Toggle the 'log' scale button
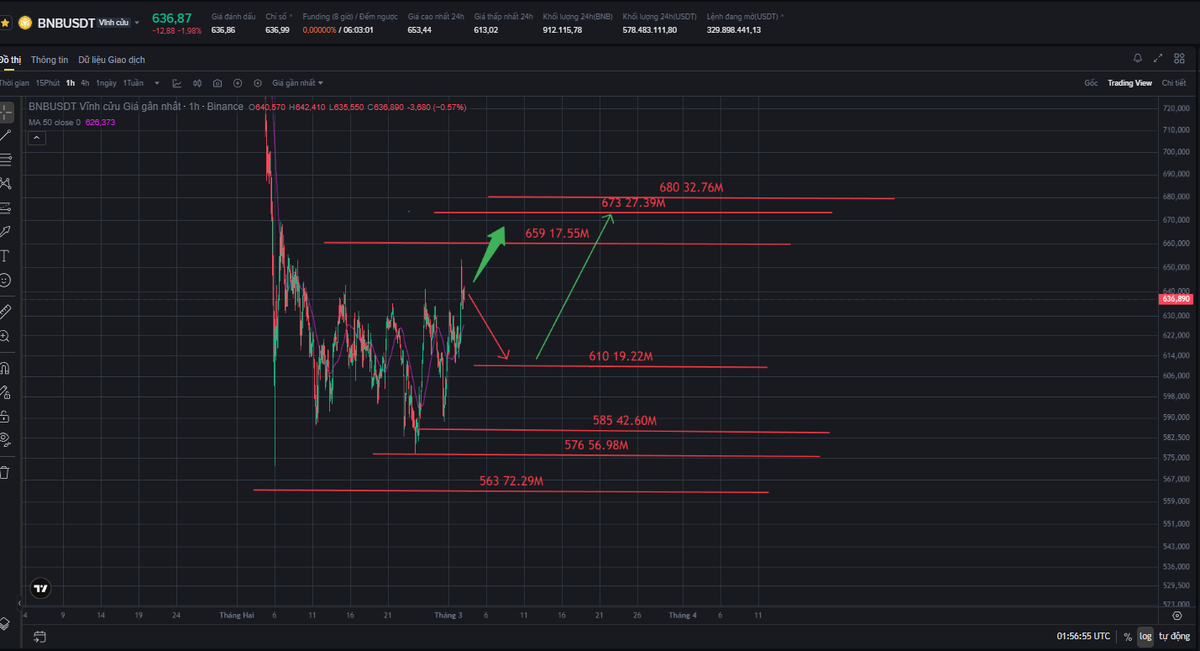1200x651 pixels. click(x=1145, y=636)
